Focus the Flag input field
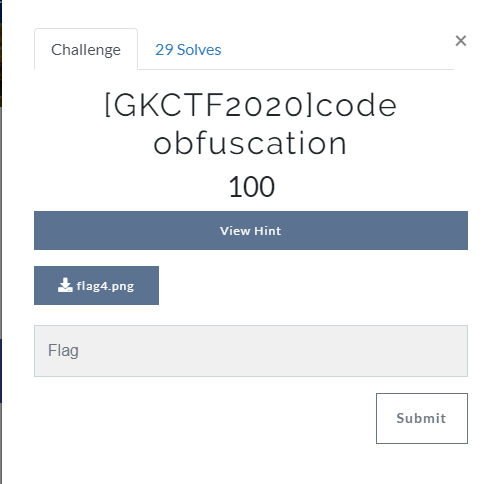Viewport: 493px width, 484px height. (251, 351)
